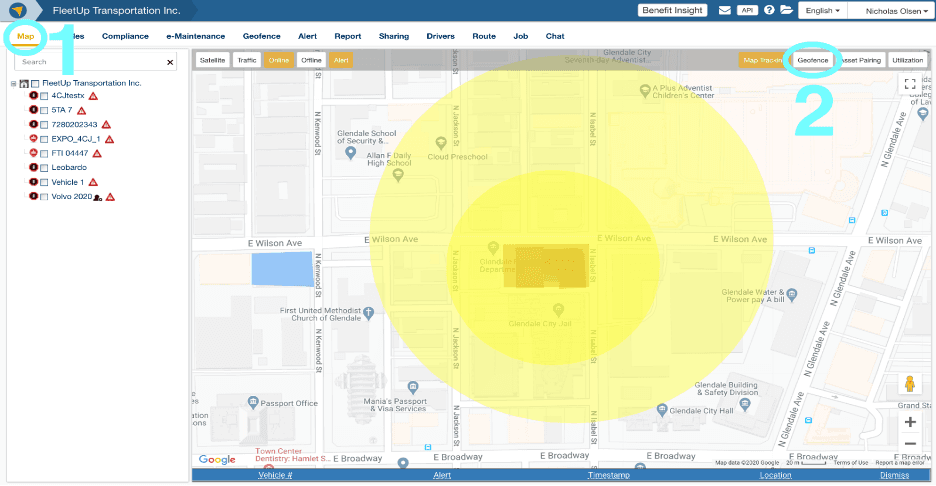Zoom out on the map
936x486 pixels.
pyautogui.click(x=910, y=443)
